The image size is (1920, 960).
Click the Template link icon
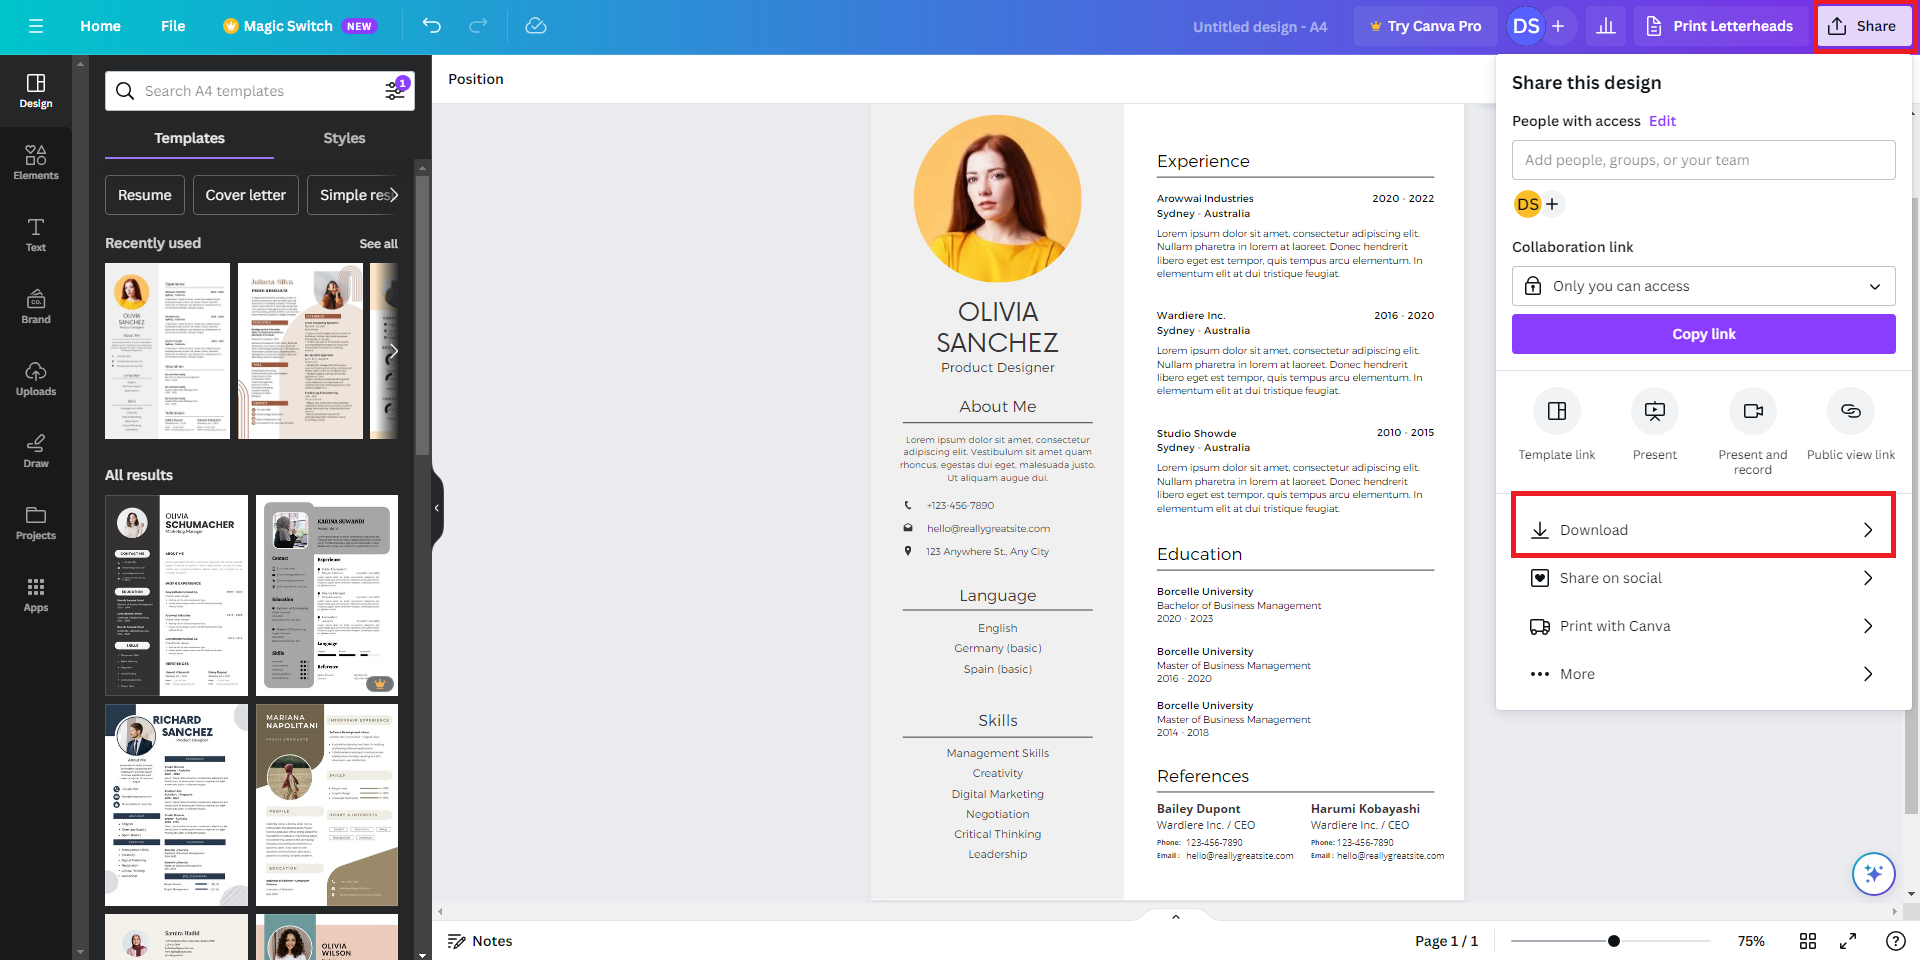pyautogui.click(x=1557, y=411)
